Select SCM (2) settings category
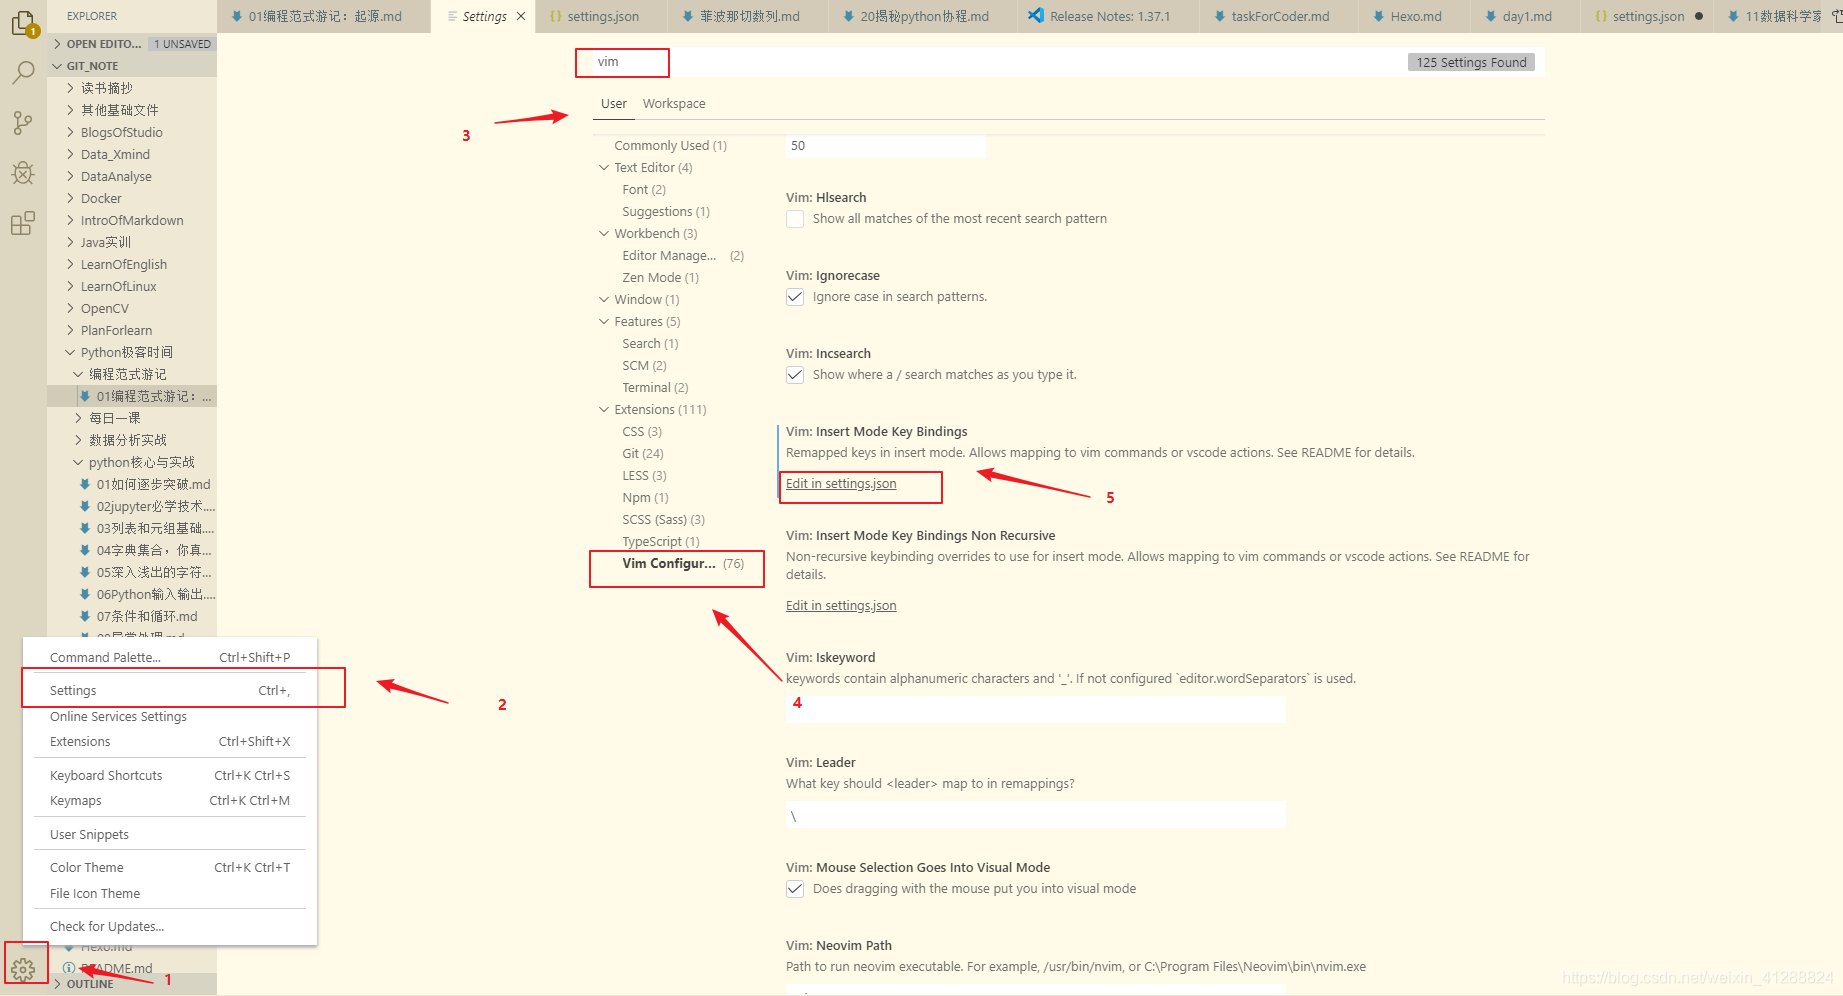Viewport: 1843px width, 996px height. tap(644, 366)
